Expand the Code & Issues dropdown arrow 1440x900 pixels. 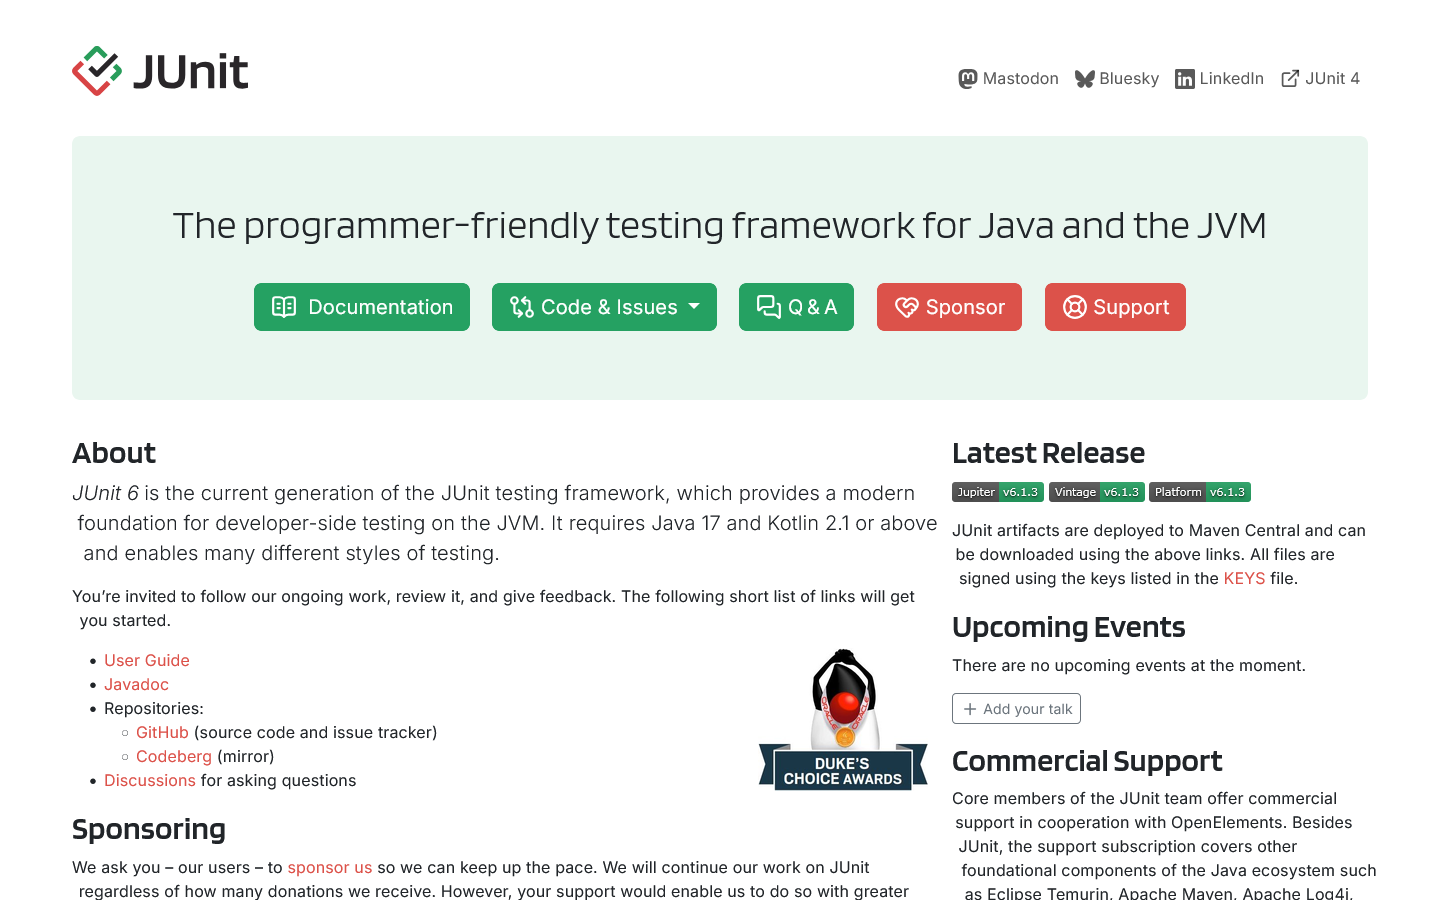[x=694, y=306]
